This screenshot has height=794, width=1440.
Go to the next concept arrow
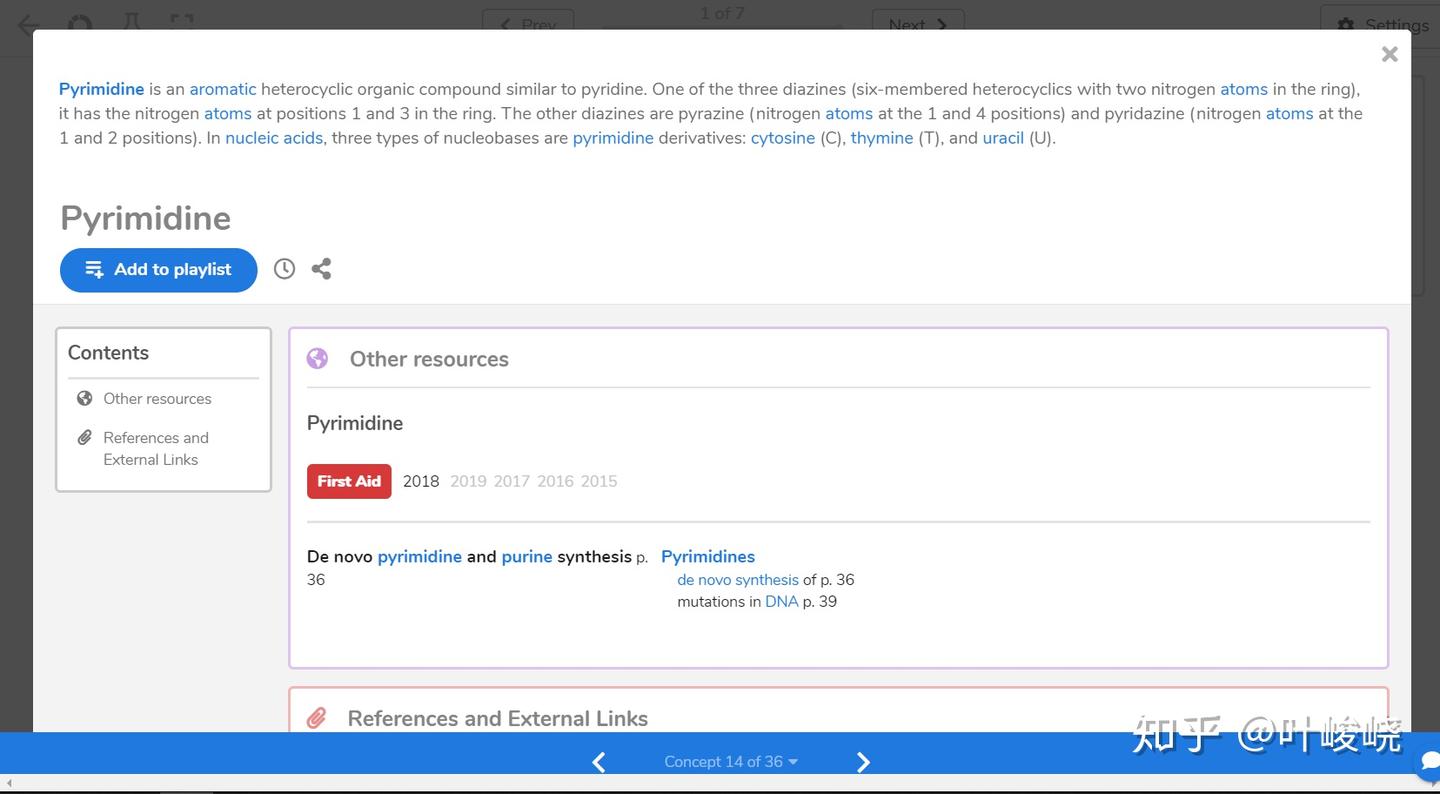click(x=863, y=762)
